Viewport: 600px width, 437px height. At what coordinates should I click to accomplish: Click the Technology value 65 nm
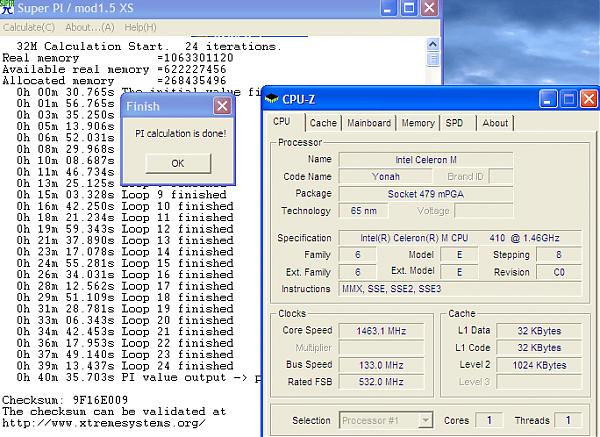tap(364, 211)
